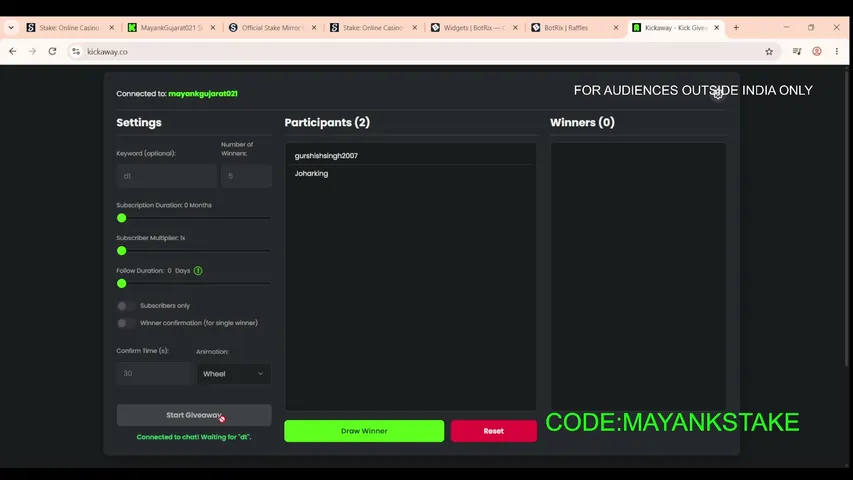Image resolution: width=853 pixels, height=480 pixels.
Task: Close the MayankGujarat021 tab
Action: [213, 27]
